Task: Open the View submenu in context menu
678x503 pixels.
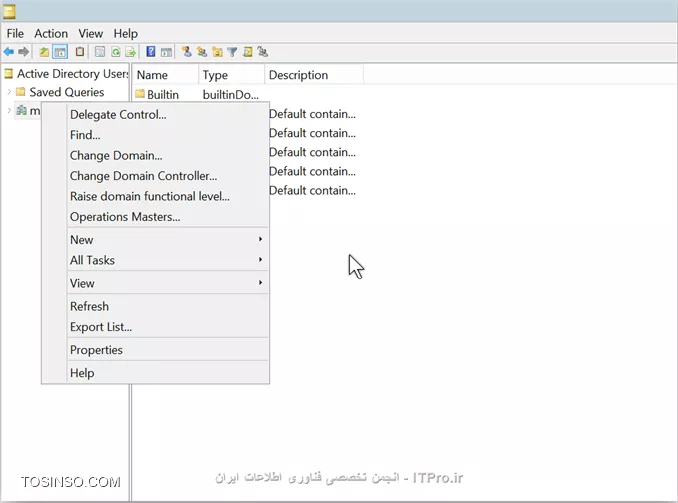Action: coord(168,283)
